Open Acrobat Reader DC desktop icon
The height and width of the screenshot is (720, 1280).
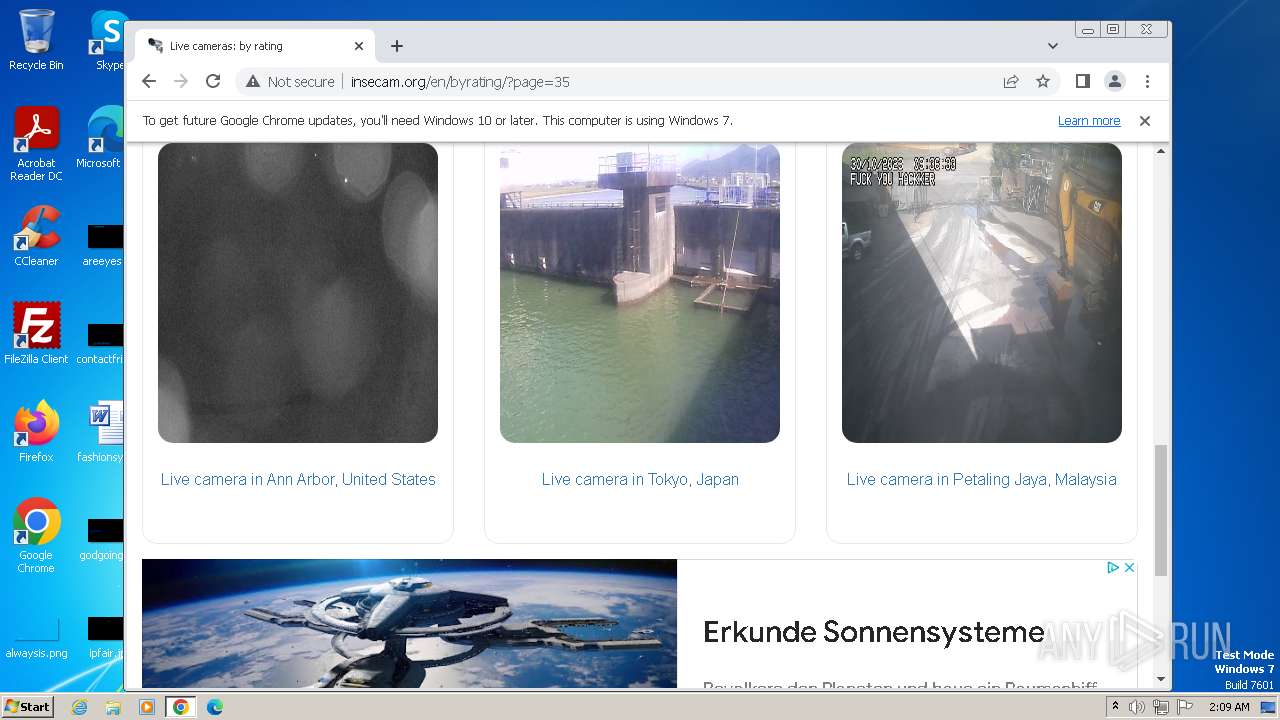pyautogui.click(x=36, y=144)
